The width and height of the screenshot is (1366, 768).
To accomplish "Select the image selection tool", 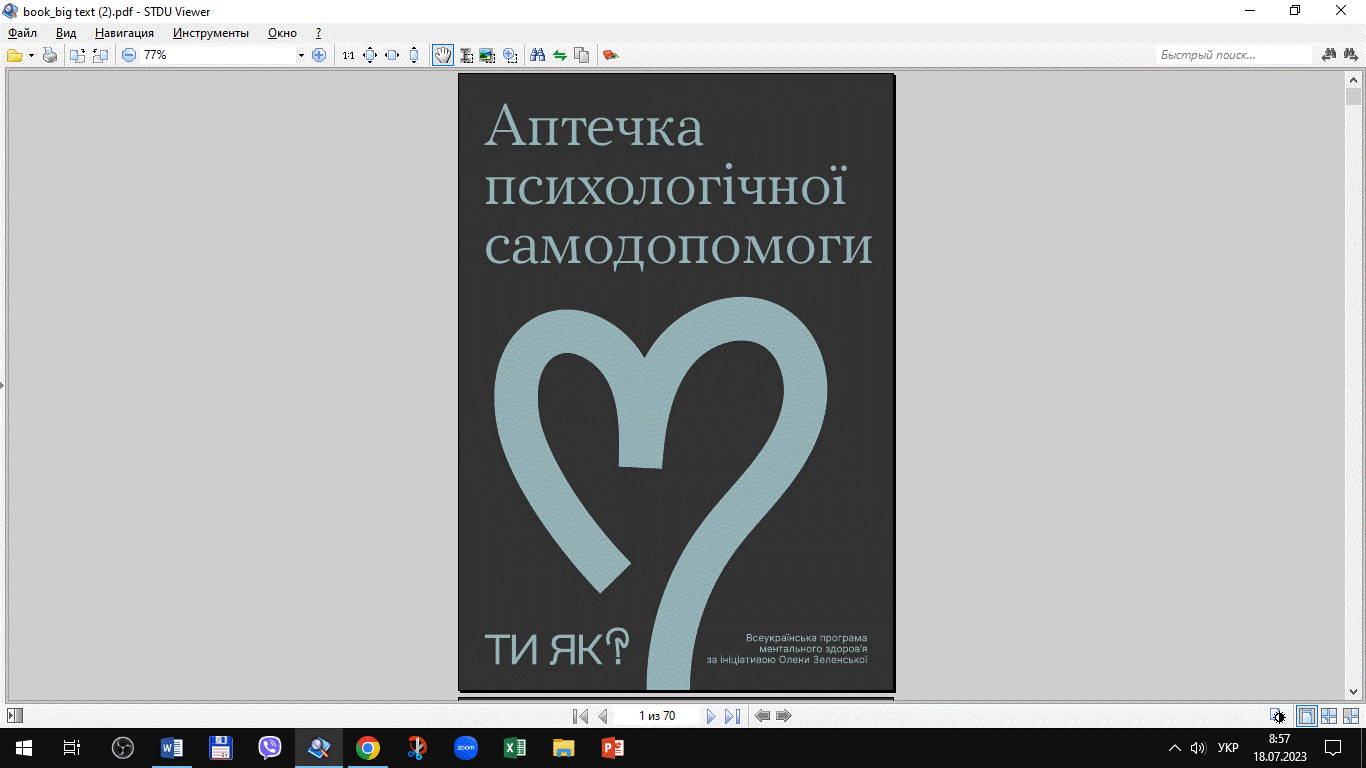I will tap(487, 55).
